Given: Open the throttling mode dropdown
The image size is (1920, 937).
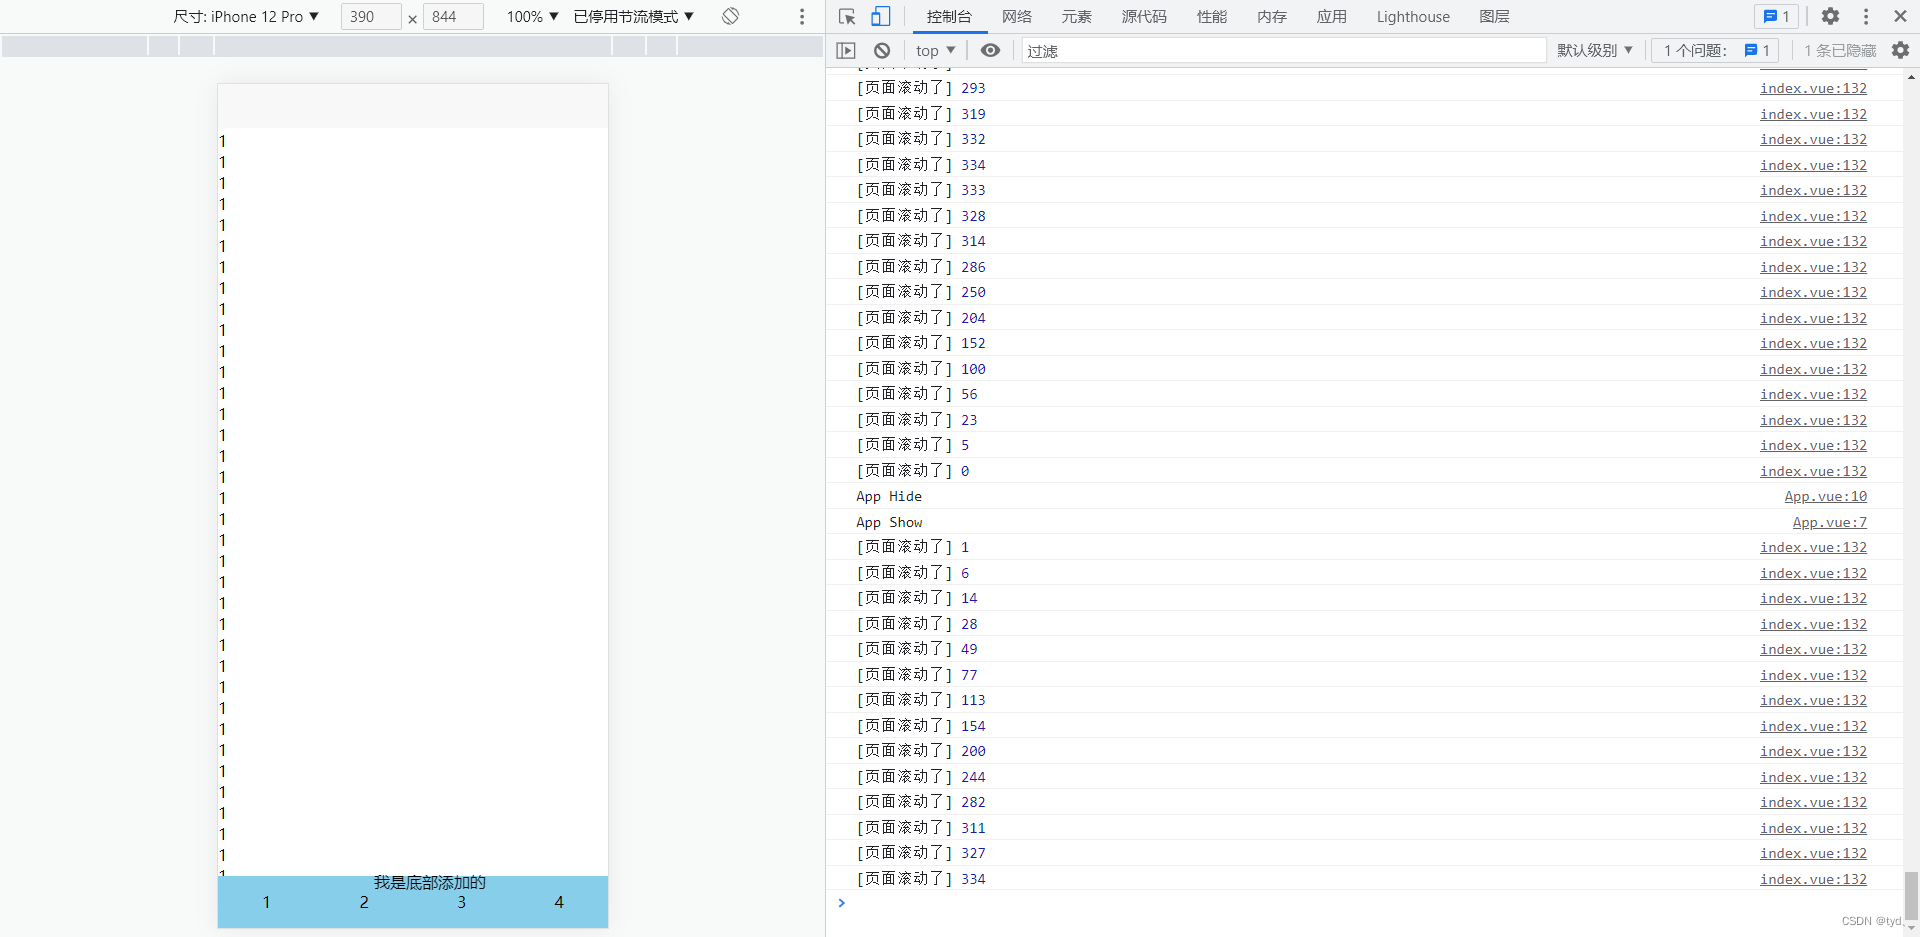Looking at the screenshot, I should pyautogui.click(x=634, y=17).
